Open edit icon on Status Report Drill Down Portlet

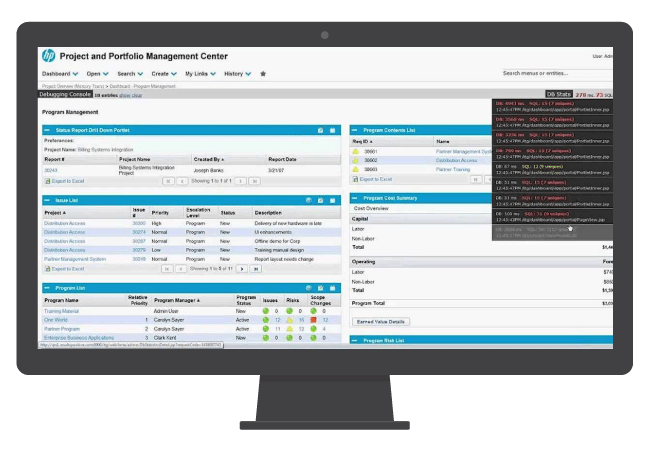coord(320,130)
